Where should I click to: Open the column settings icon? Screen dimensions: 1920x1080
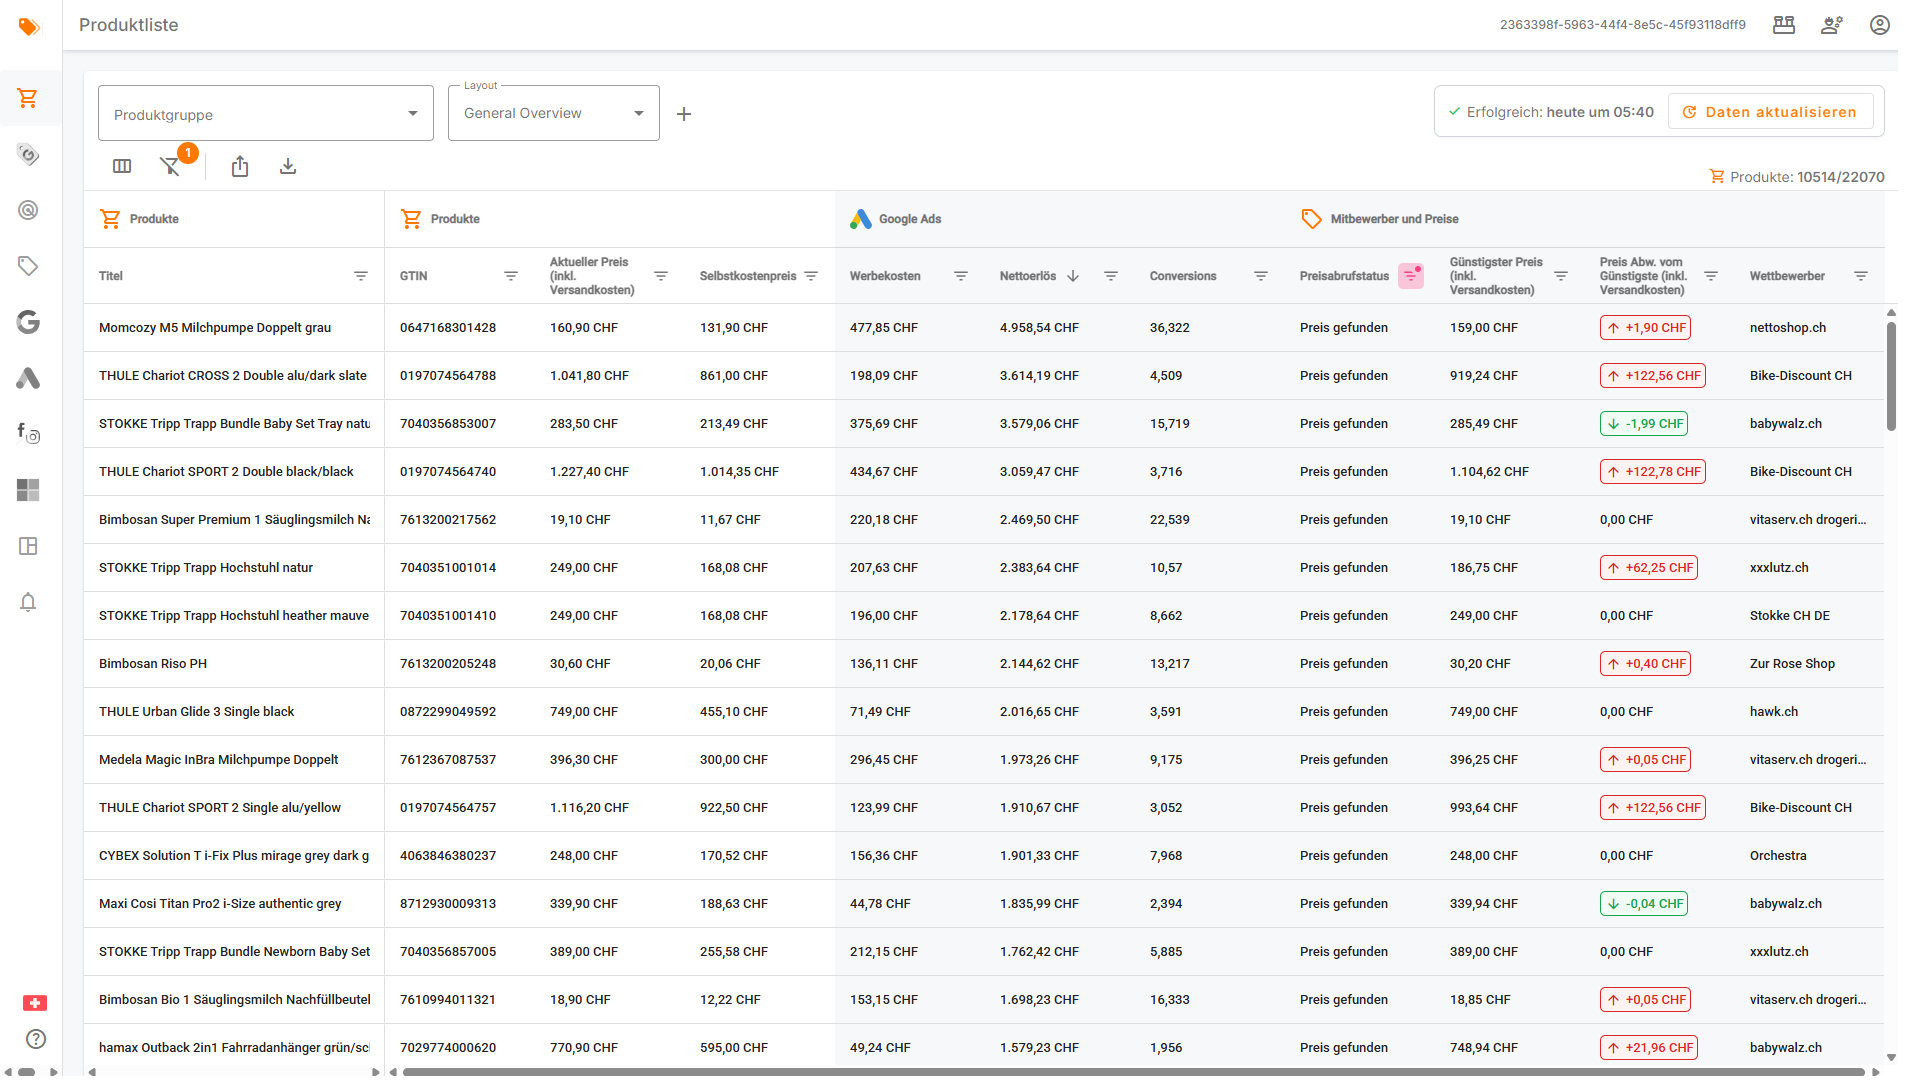(x=122, y=166)
